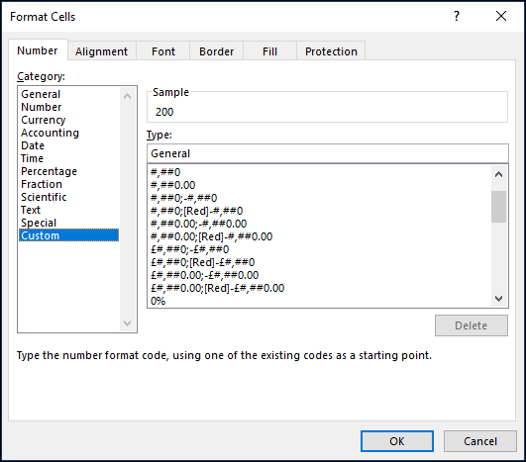Open the Font tab

163,51
